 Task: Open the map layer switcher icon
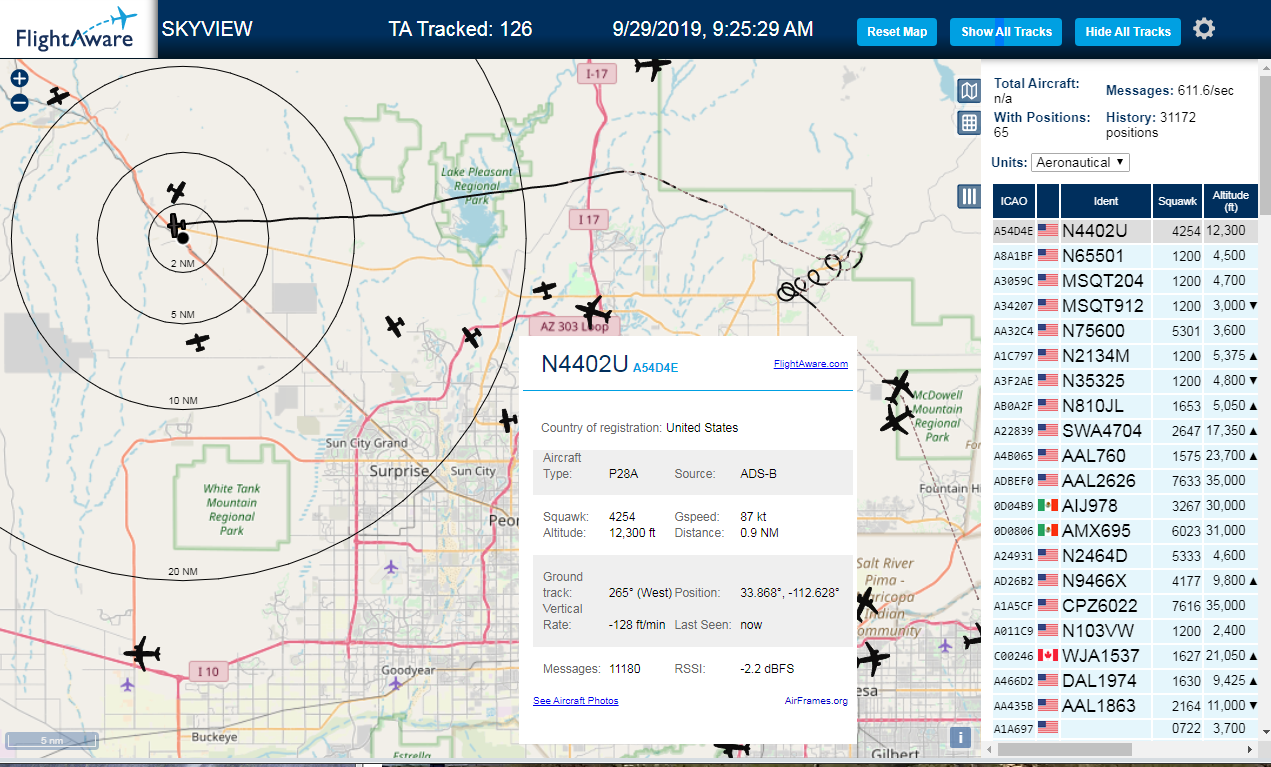[968, 92]
